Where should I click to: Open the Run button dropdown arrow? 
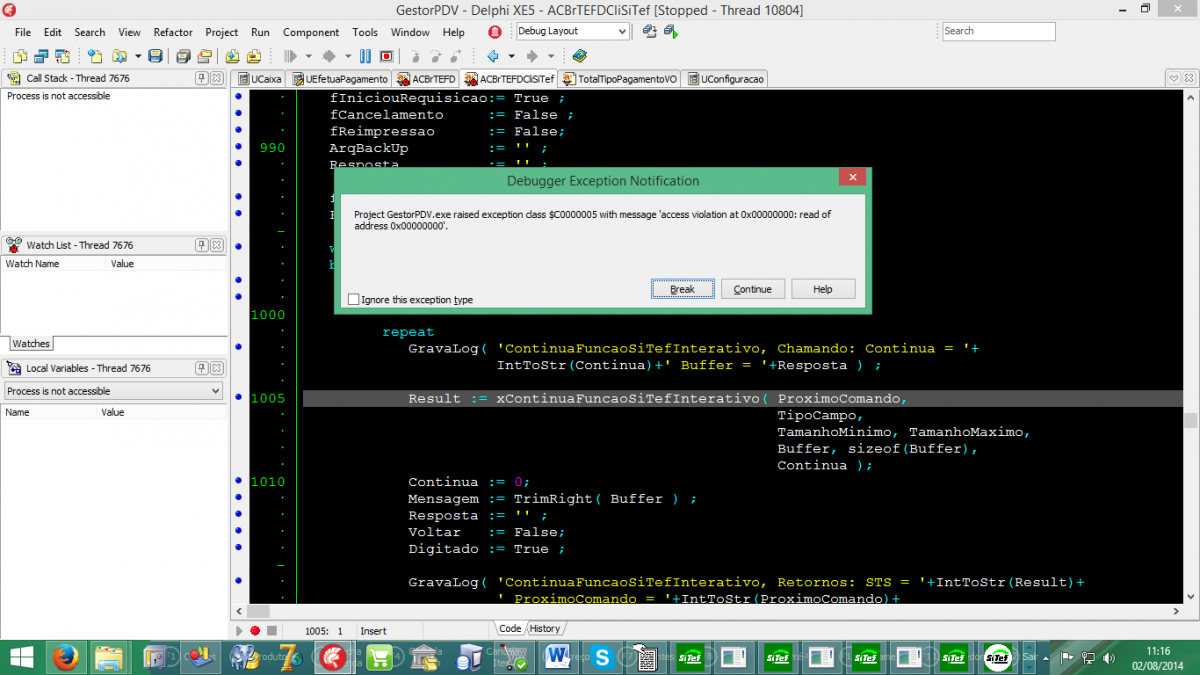coord(308,56)
